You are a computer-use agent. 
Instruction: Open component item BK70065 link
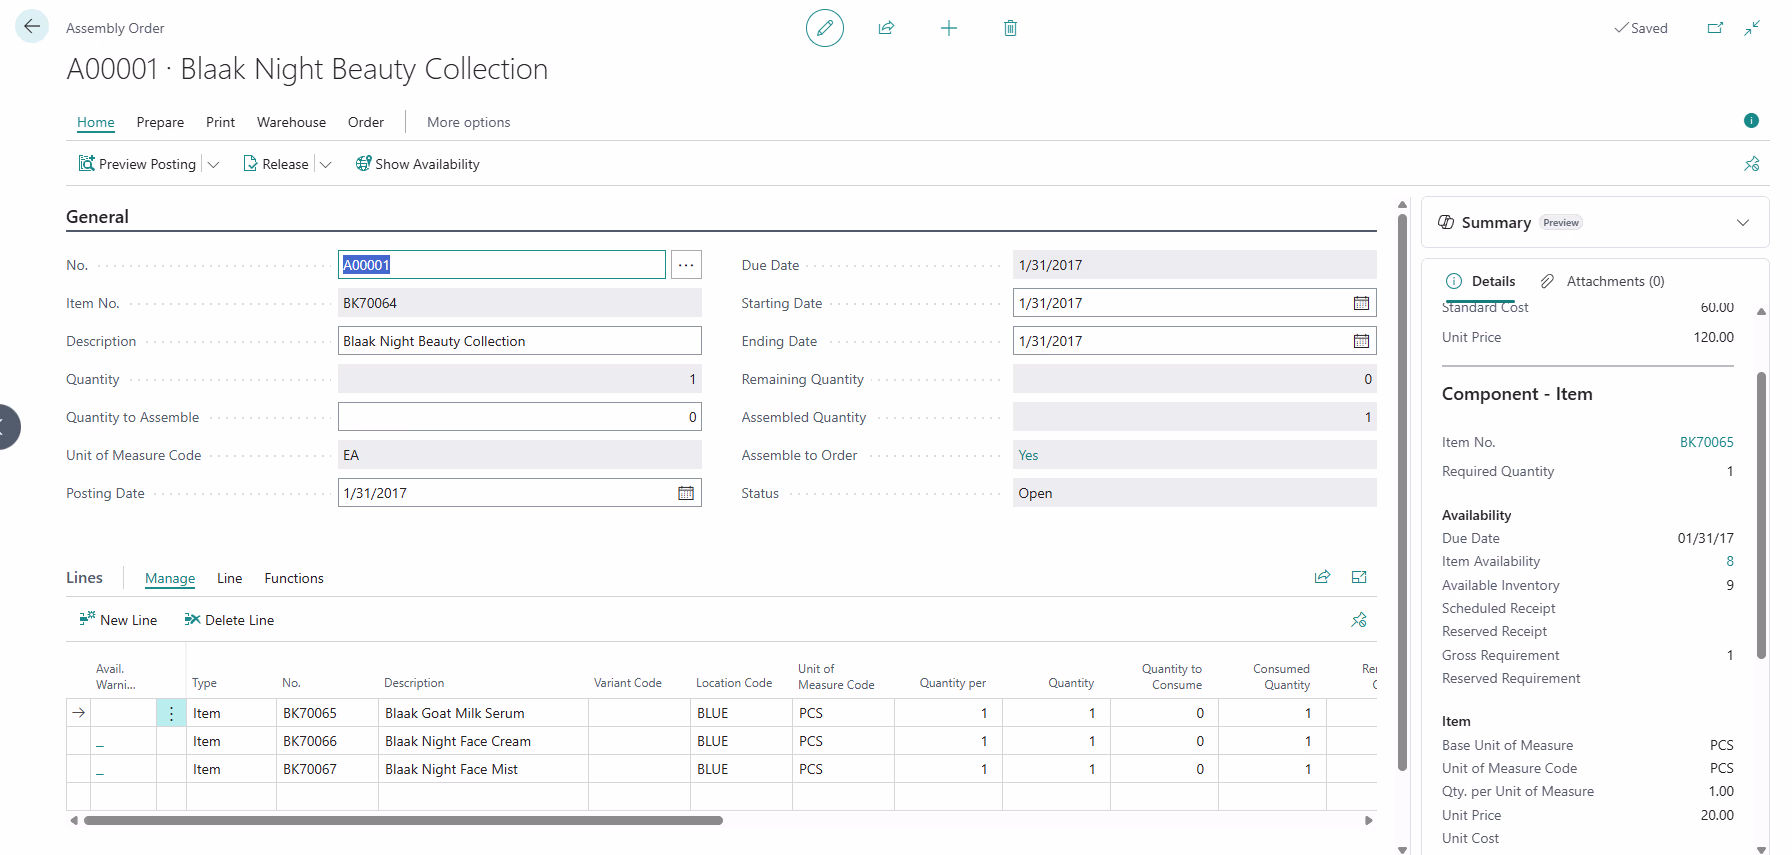pyautogui.click(x=1706, y=442)
